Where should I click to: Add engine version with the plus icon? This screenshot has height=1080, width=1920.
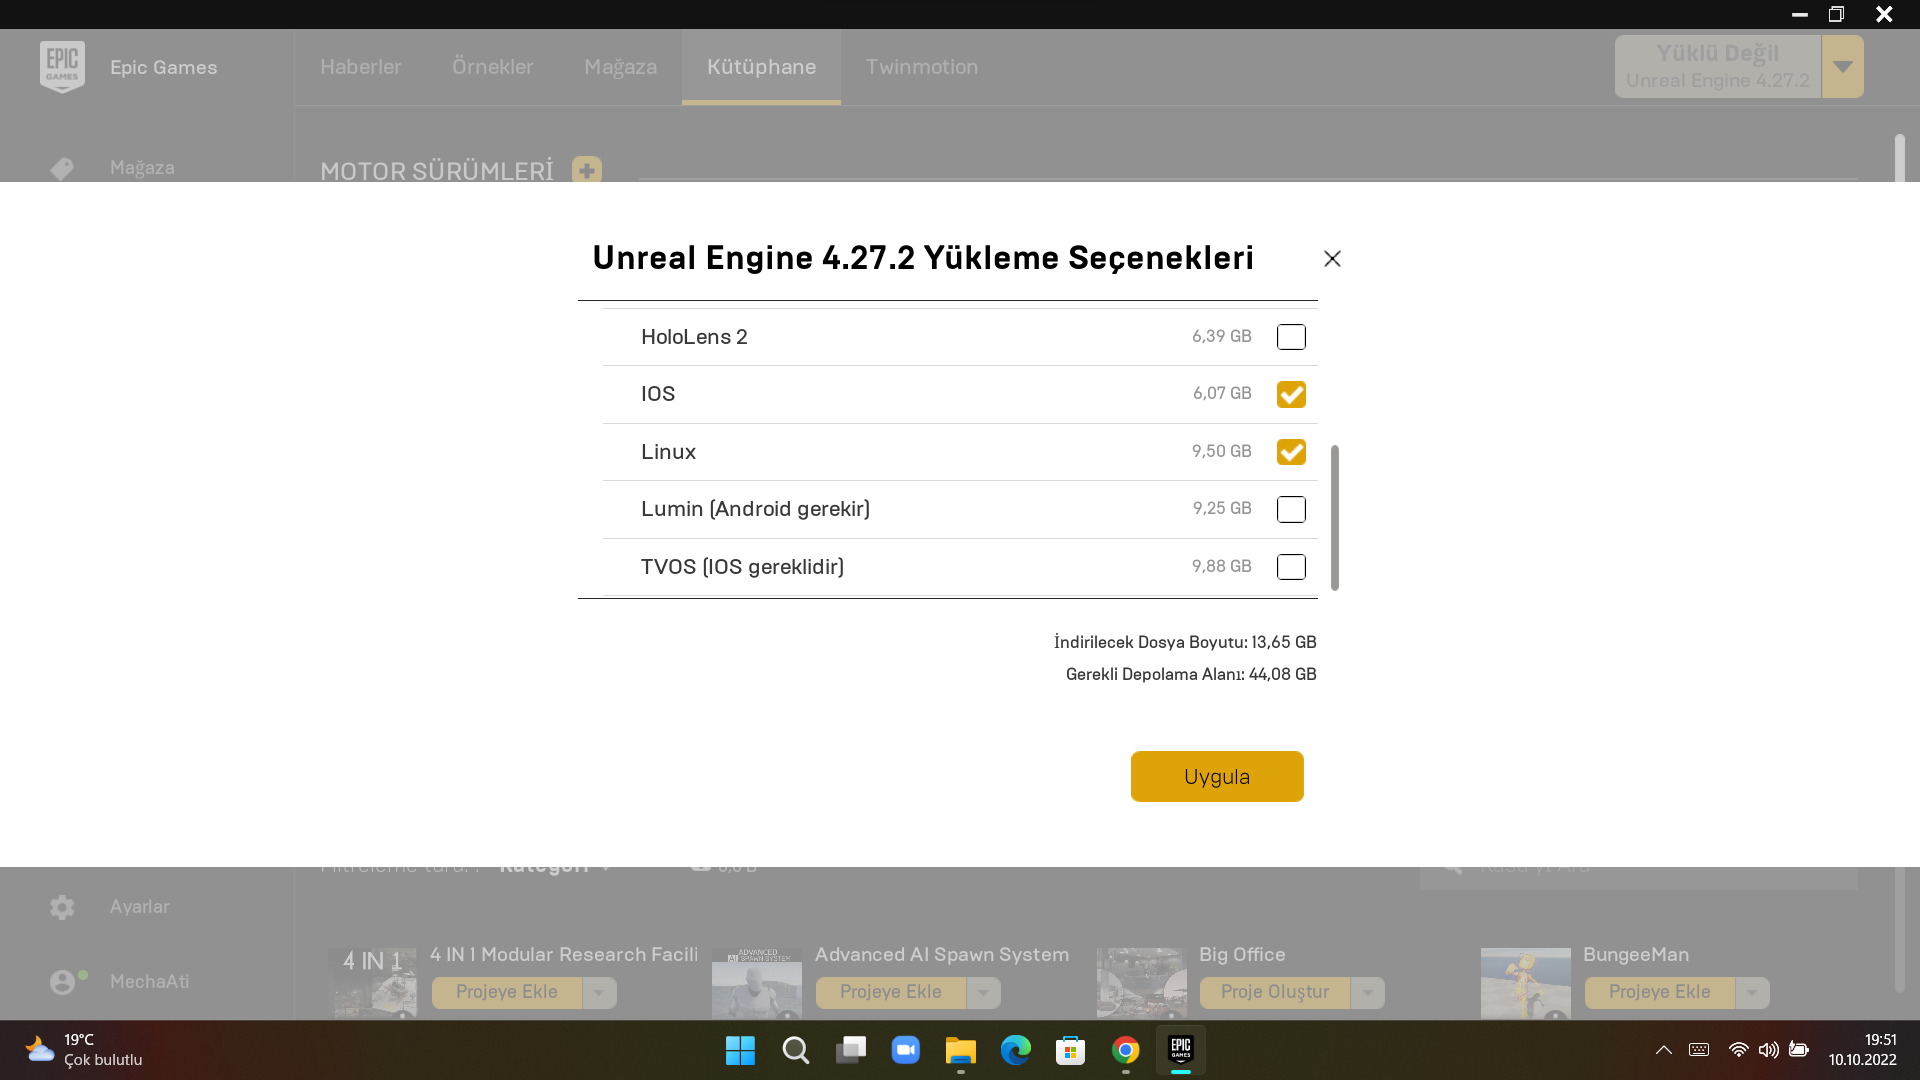[586, 170]
